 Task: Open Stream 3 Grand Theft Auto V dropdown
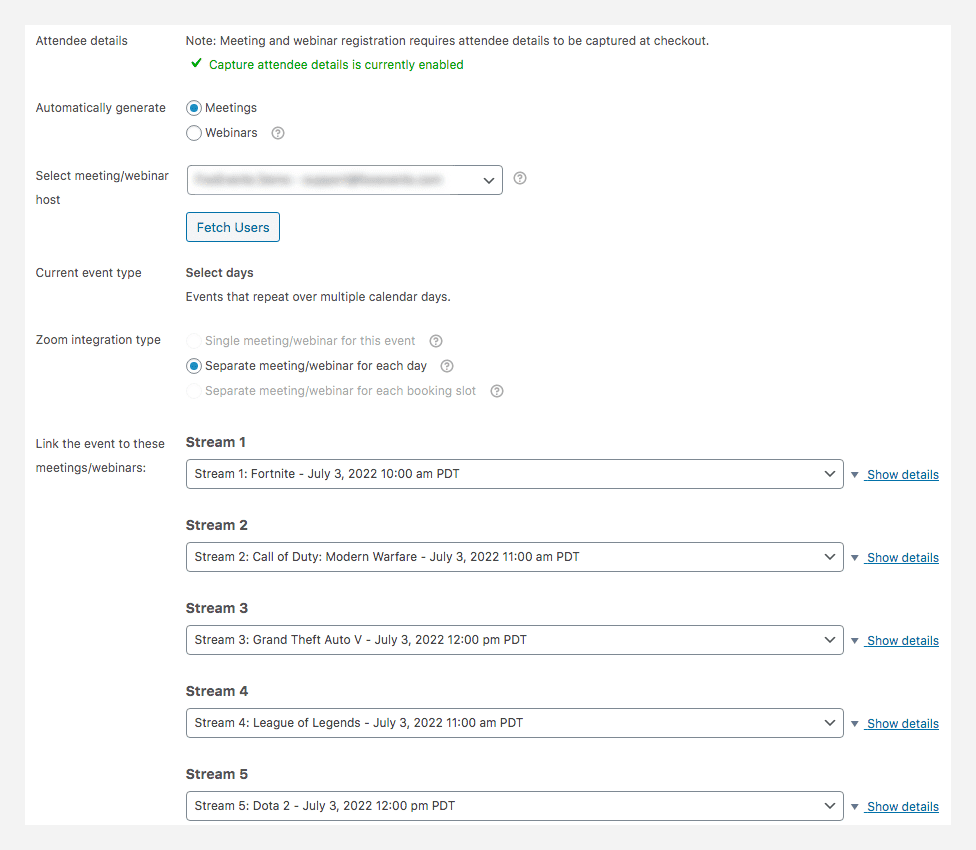pyautogui.click(x=514, y=640)
